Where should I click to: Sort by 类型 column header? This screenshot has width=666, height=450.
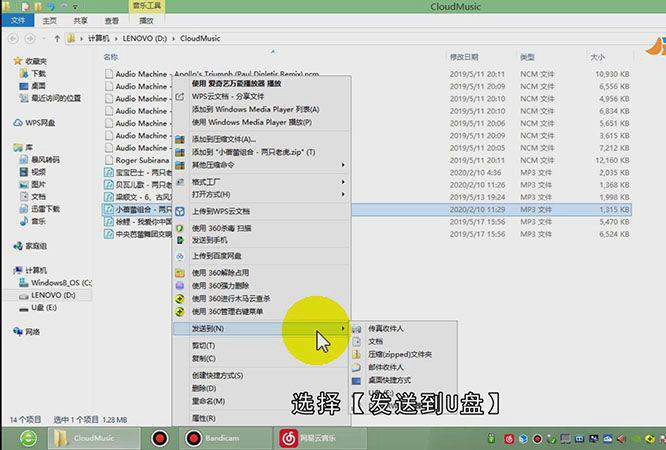(527, 57)
